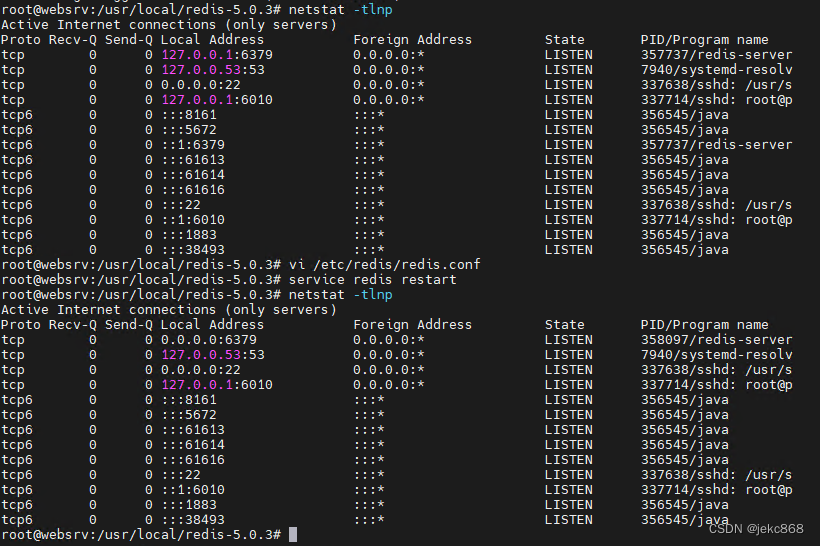Viewport: 820px width, 546px height.
Task: Click the 358097/redis-server program name
Action: click(x=716, y=340)
